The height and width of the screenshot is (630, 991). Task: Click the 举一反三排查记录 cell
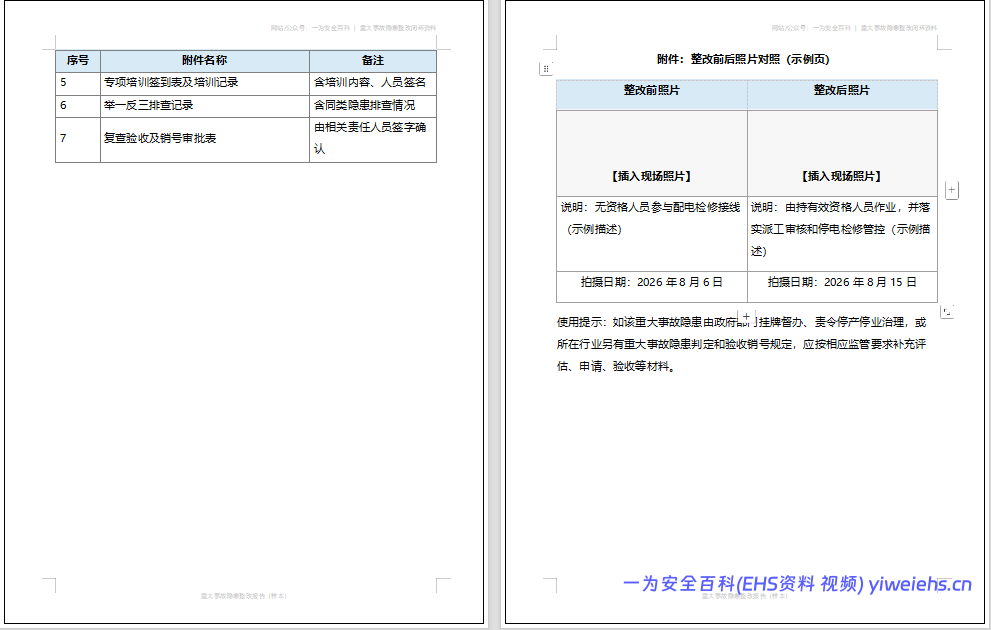pos(205,106)
